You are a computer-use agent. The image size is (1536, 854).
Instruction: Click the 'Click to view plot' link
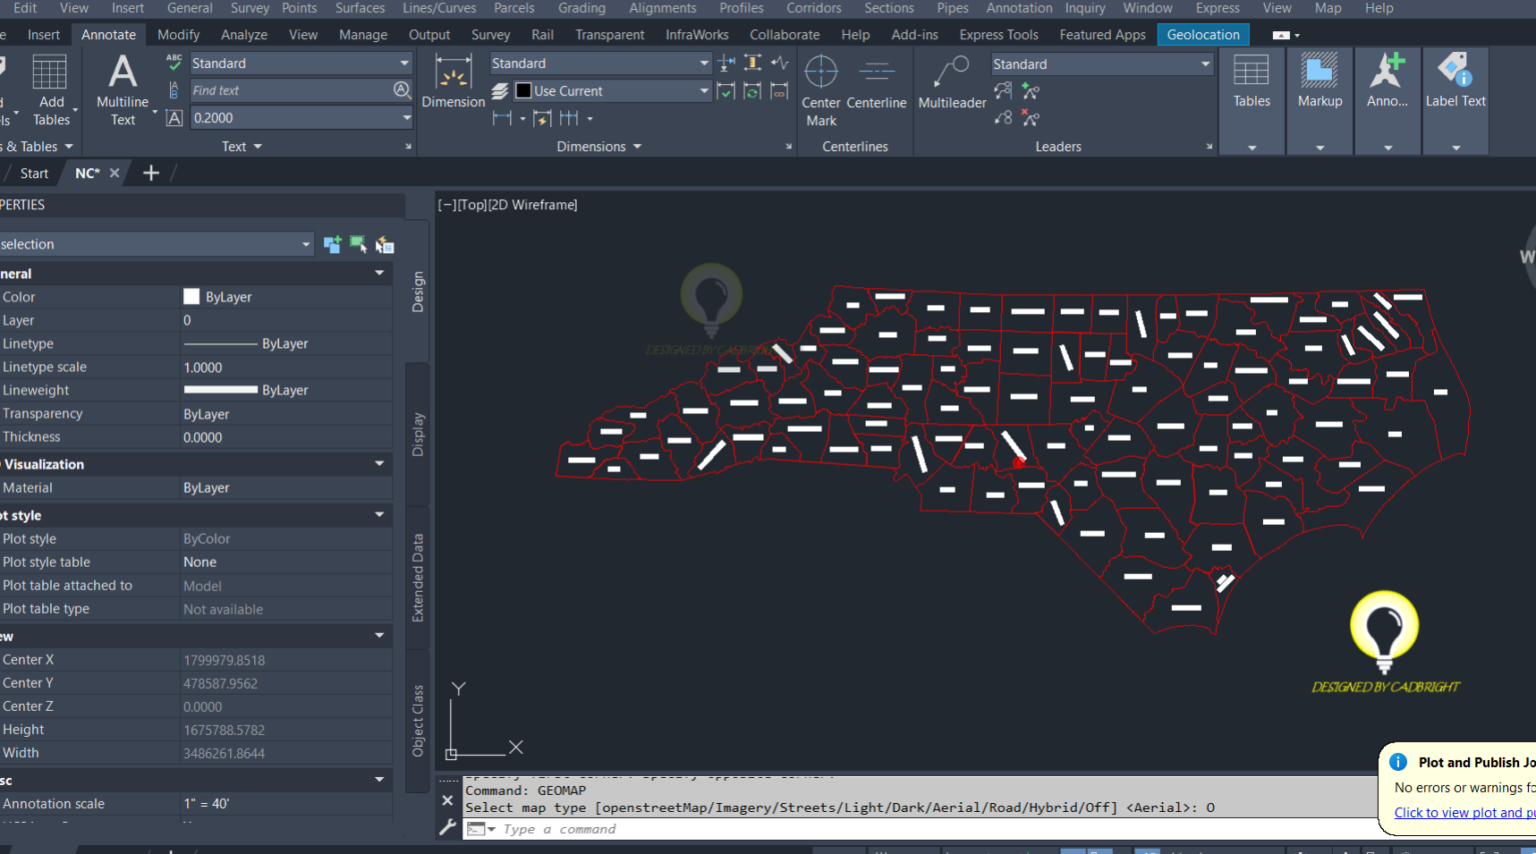(x=1465, y=812)
